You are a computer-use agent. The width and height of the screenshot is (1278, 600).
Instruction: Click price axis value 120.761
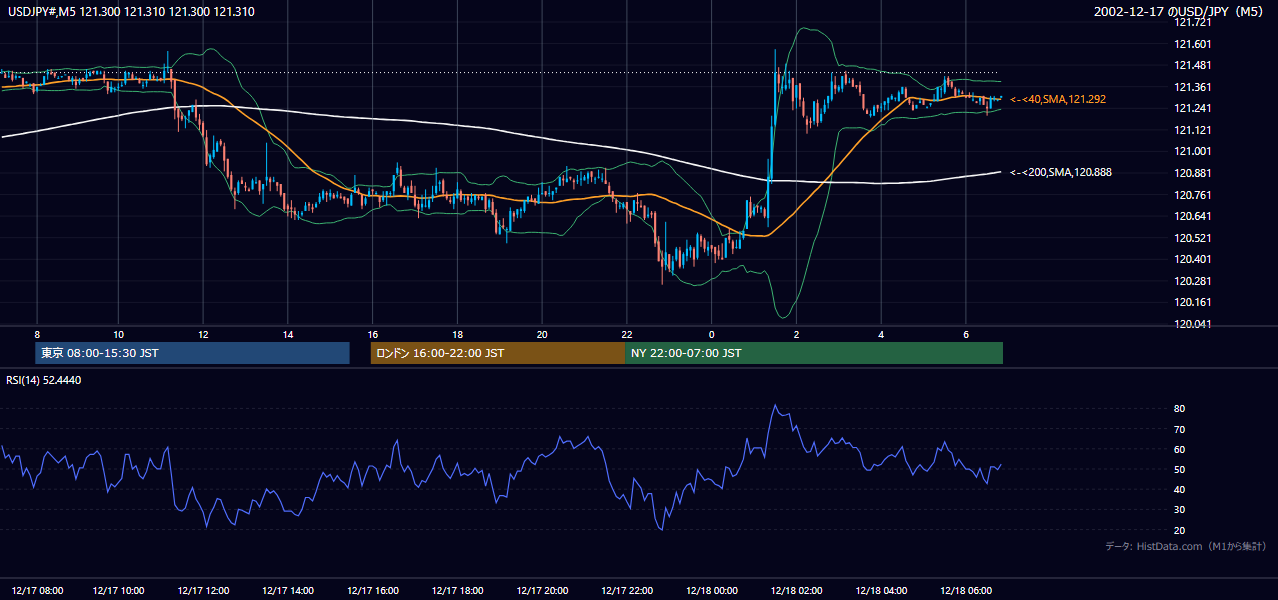(1192, 195)
